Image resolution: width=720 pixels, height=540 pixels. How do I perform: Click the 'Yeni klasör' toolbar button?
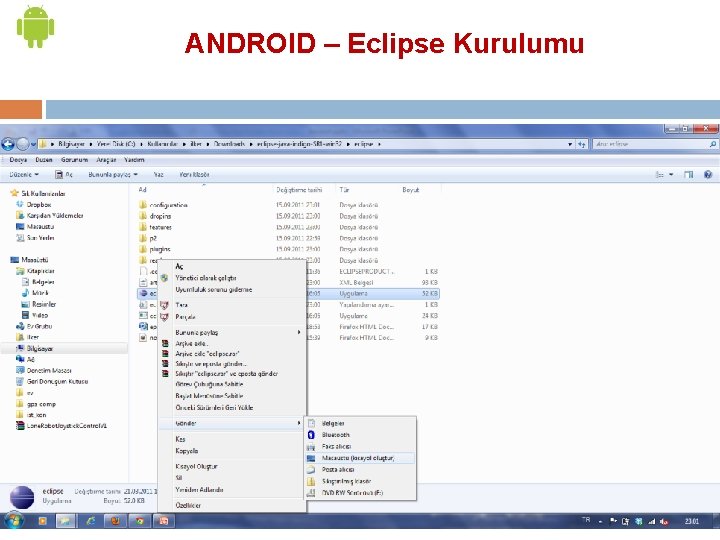click(x=194, y=174)
